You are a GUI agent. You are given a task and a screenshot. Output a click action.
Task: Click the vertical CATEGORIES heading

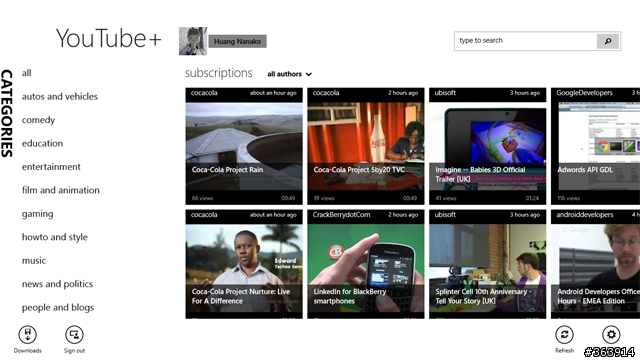(x=7, y=113)
